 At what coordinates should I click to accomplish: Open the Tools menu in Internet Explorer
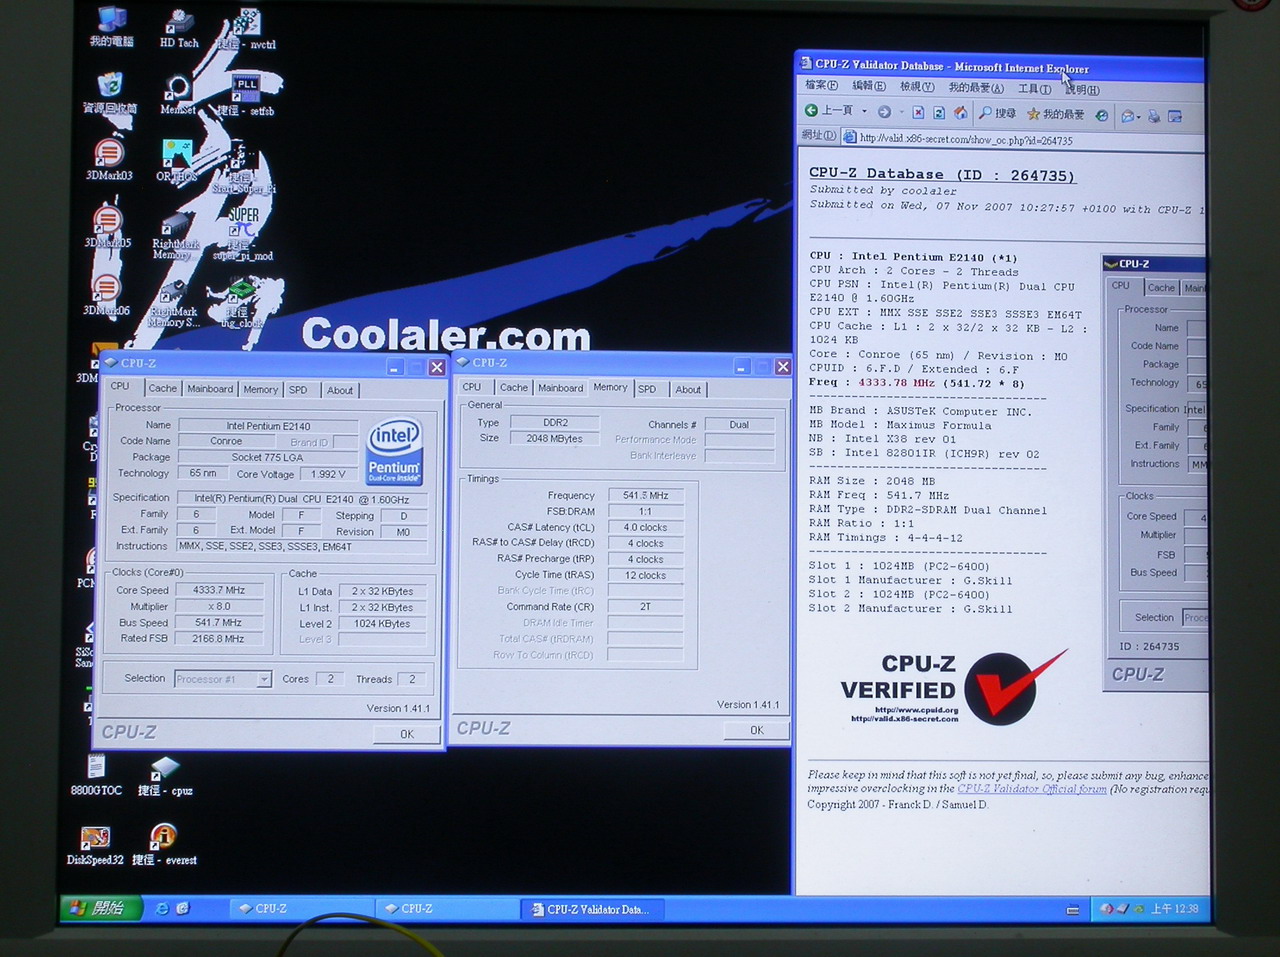coord(1035,89)
